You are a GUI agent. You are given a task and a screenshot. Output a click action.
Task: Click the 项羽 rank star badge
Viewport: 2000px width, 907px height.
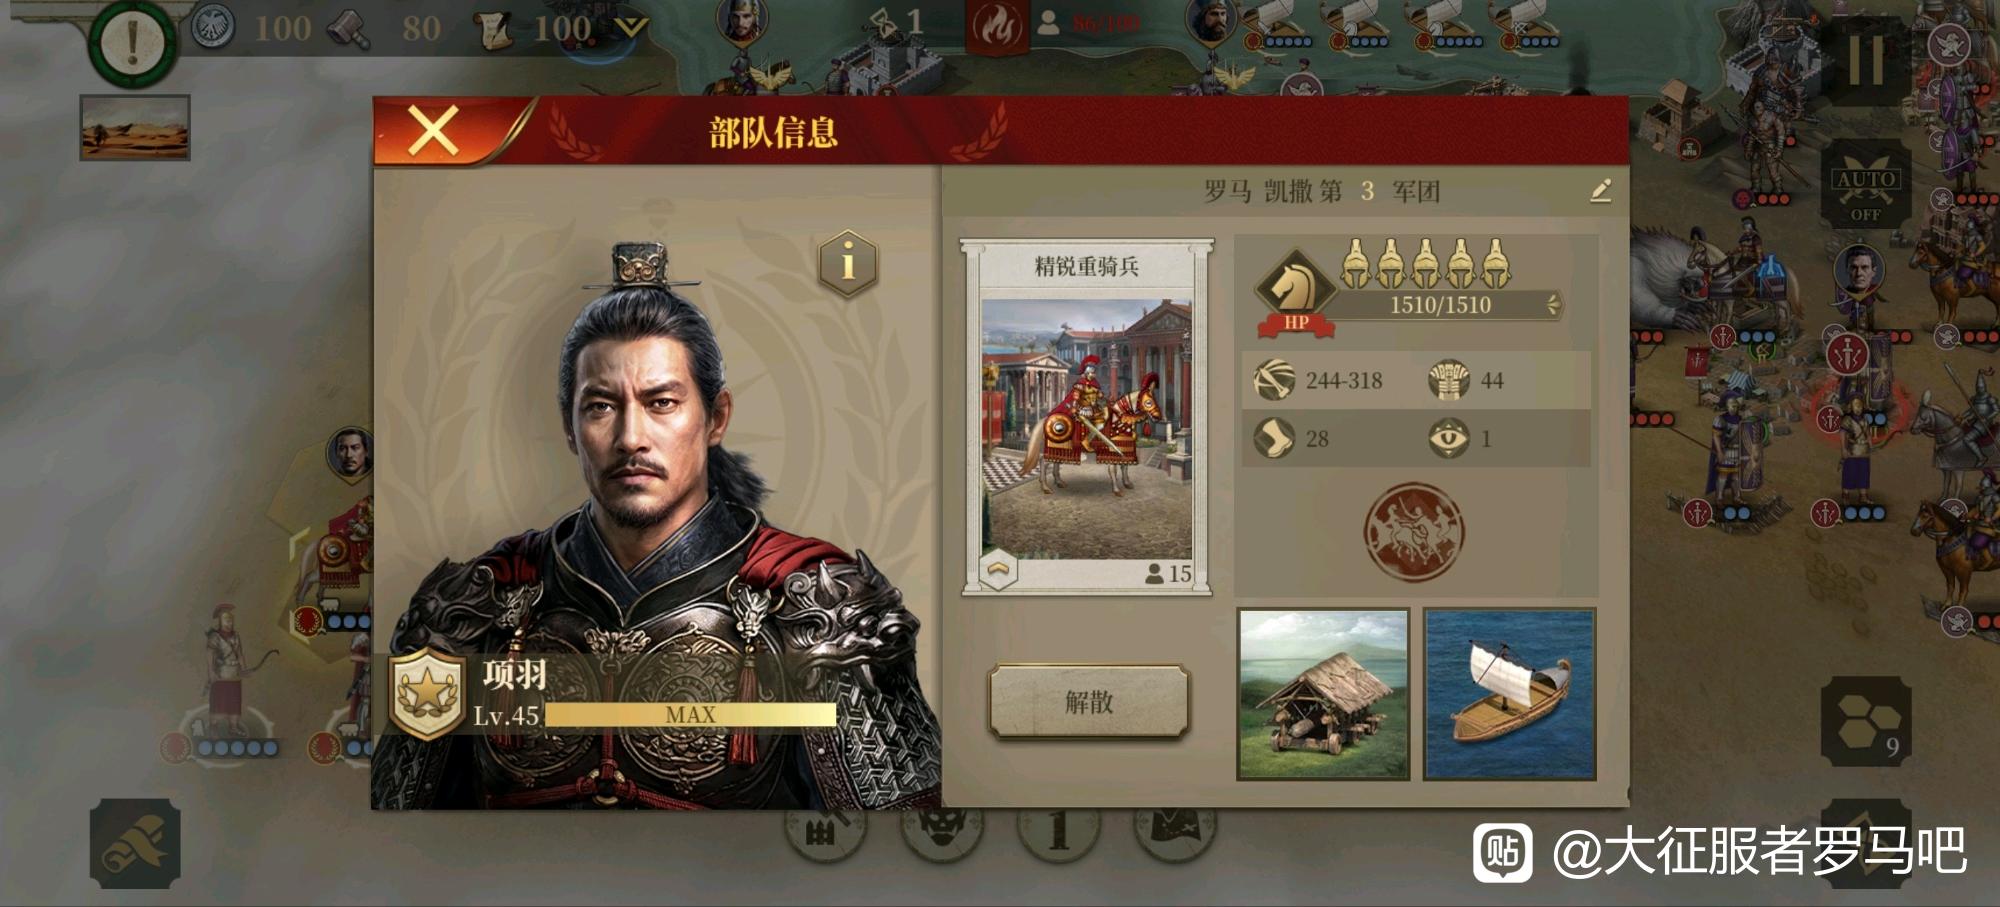point(427,693)
